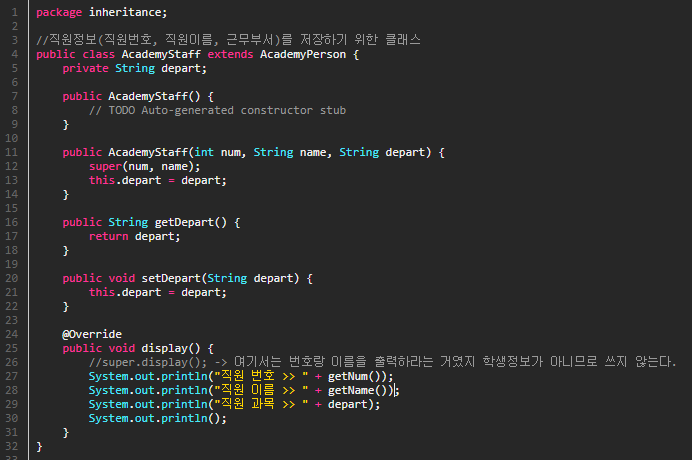Viewport: 692px width, 460px height.
Task: Click the empty 'println()' on line 30
Action: (x=191, y=418)
